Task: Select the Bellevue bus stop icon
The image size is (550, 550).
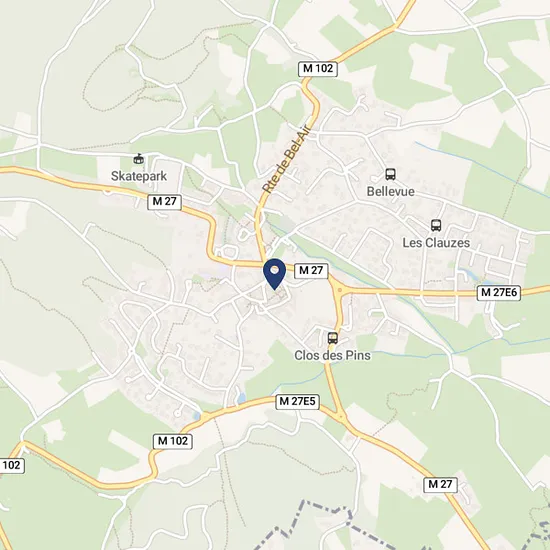Action: [x=390, y=174]
